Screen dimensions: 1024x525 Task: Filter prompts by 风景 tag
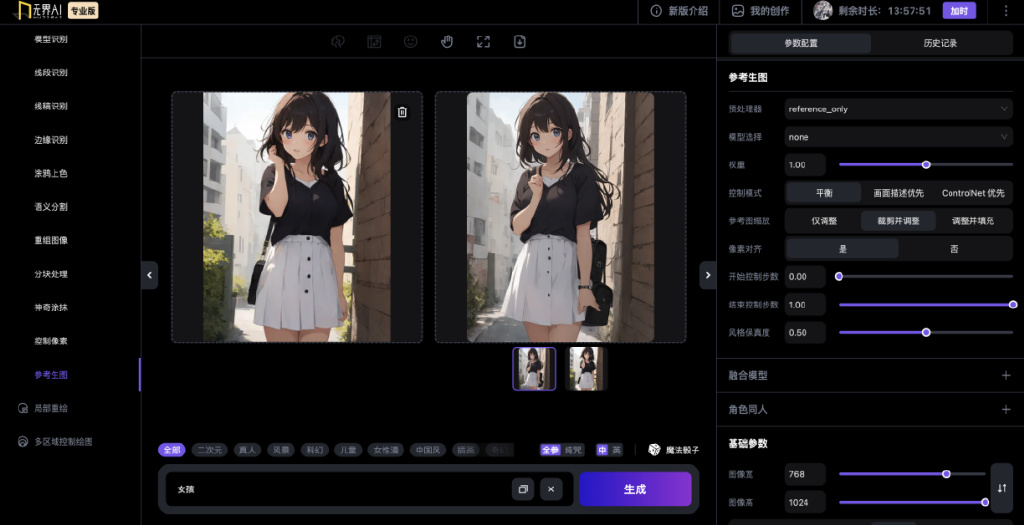tap(281, 450)
